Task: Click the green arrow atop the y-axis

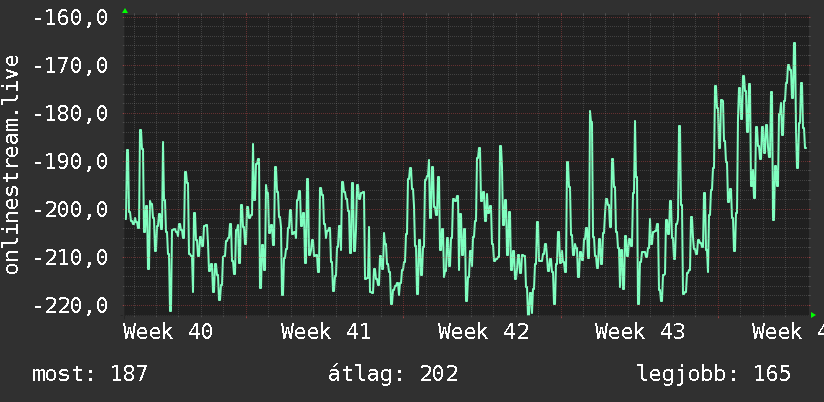Action: [x=125, y=11]
